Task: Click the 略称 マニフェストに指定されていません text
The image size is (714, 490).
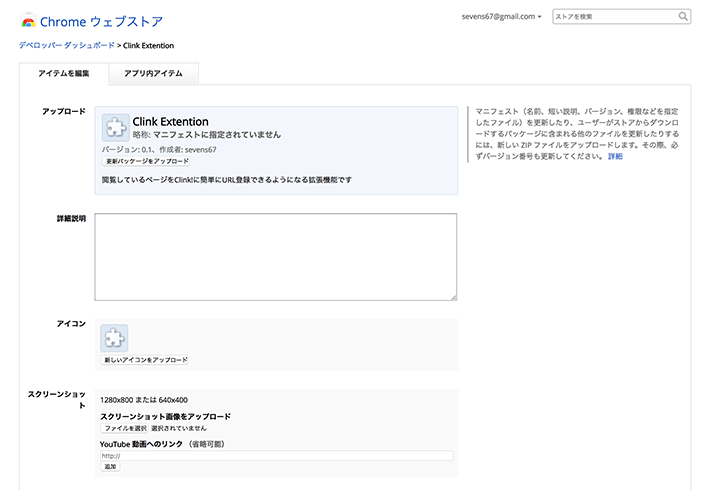Action: click(x=206, y=135)
